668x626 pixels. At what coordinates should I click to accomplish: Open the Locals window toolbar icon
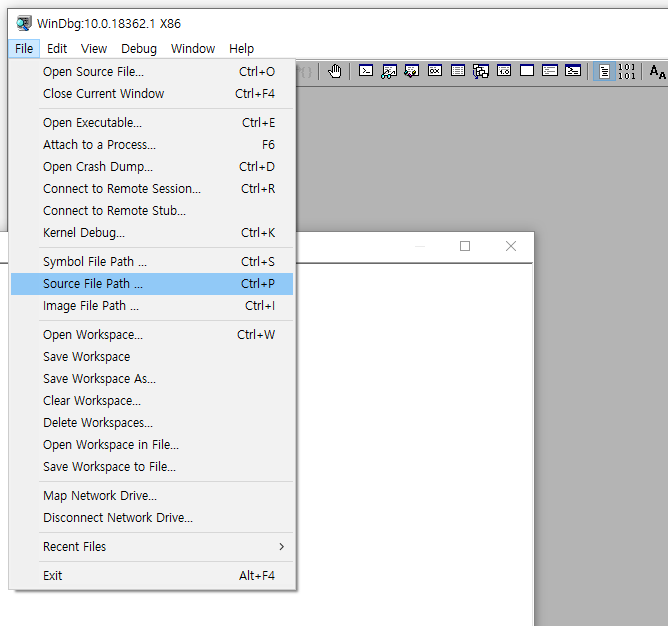(412, 71)
